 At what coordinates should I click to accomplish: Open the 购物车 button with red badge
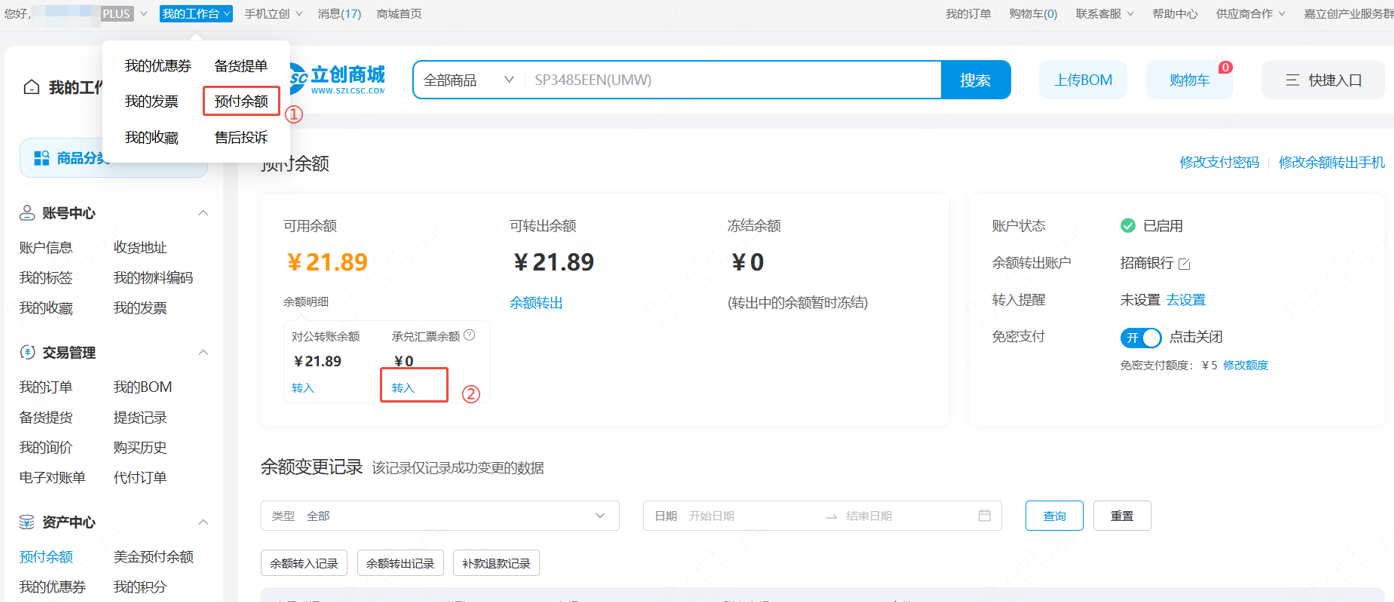(x=1189, y=80)
